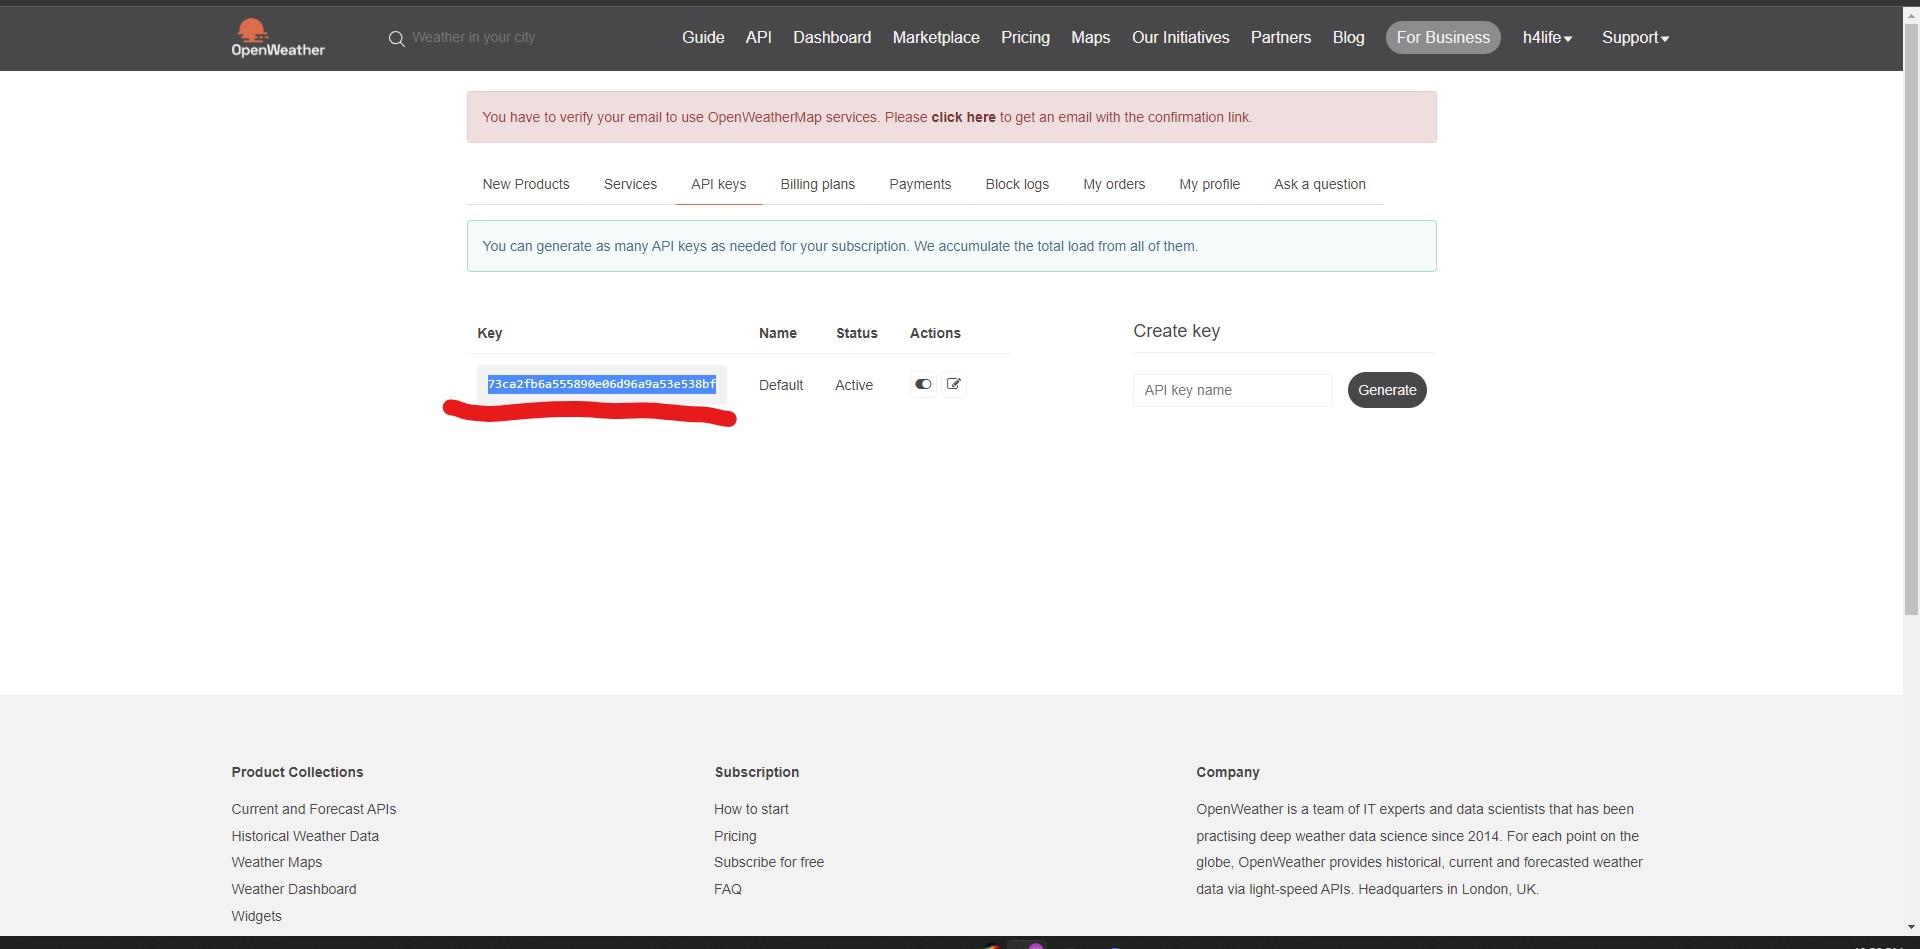Click the 'Active' status cell
Screen dimensions: 1920x949
pos(854,385)
